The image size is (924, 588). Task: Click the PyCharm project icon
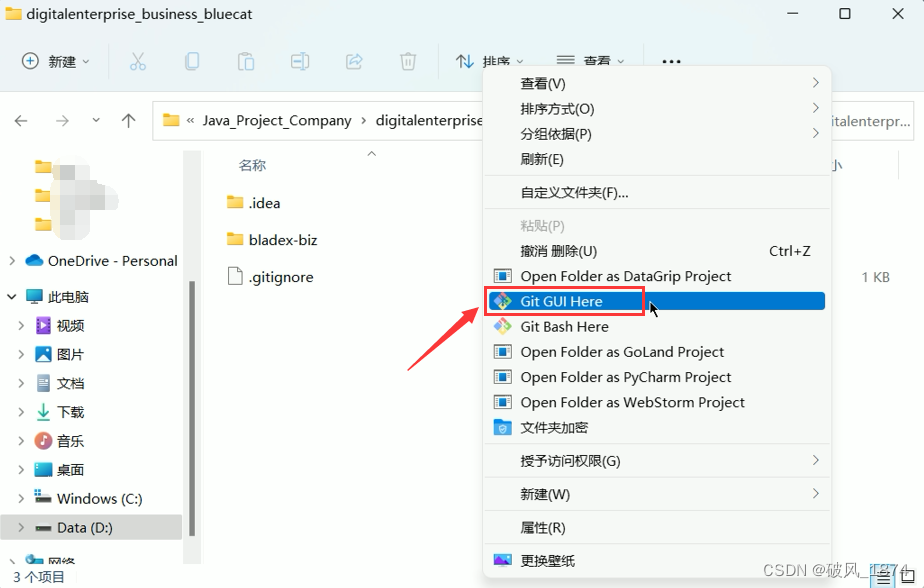[503, 377]
